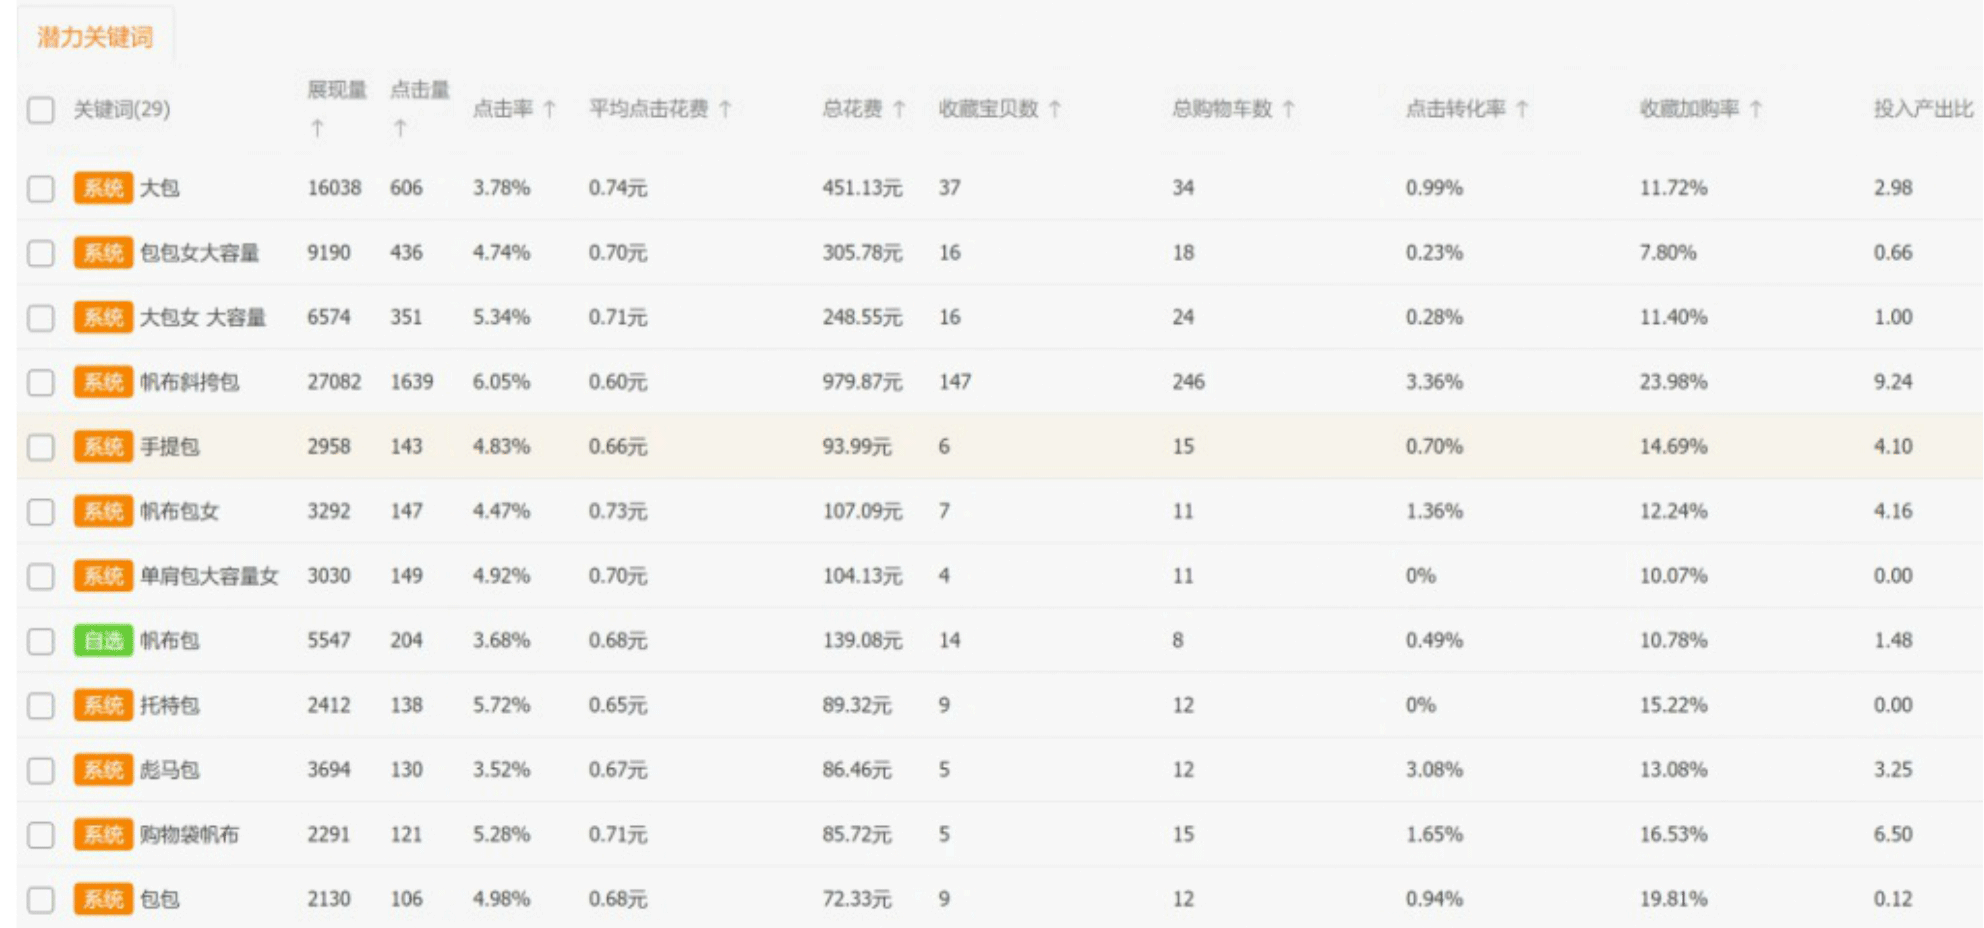Click sort arrow under 展现量 header
1984x928 pixels.
tap(317, 128)
